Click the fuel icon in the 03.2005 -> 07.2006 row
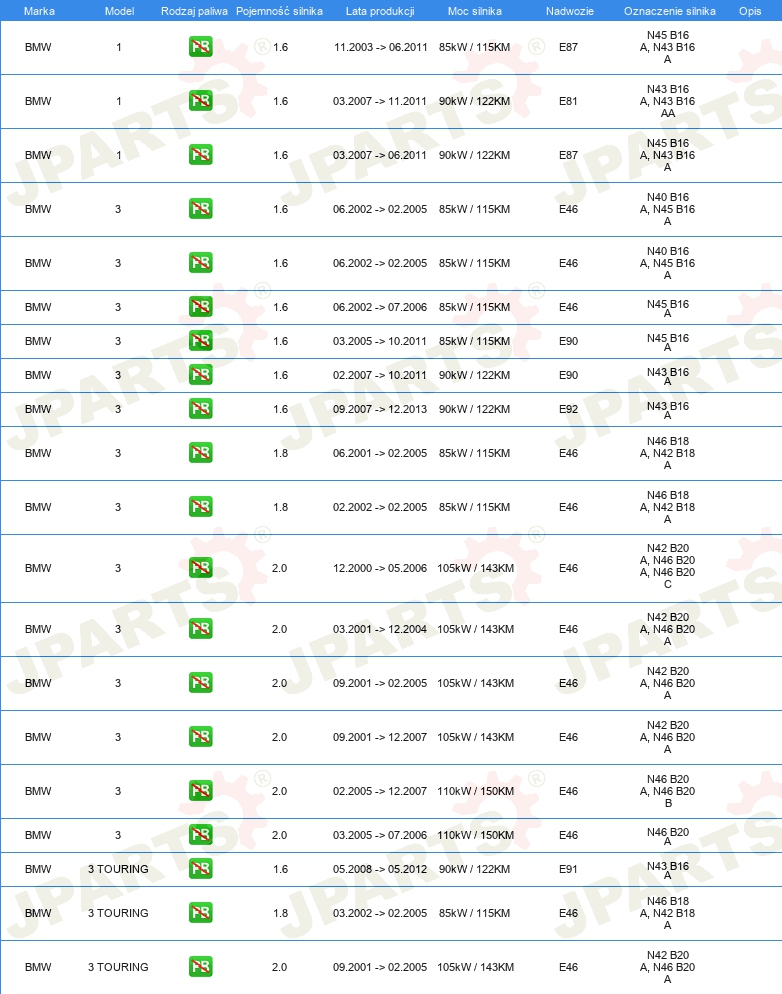 click(200, 835)
